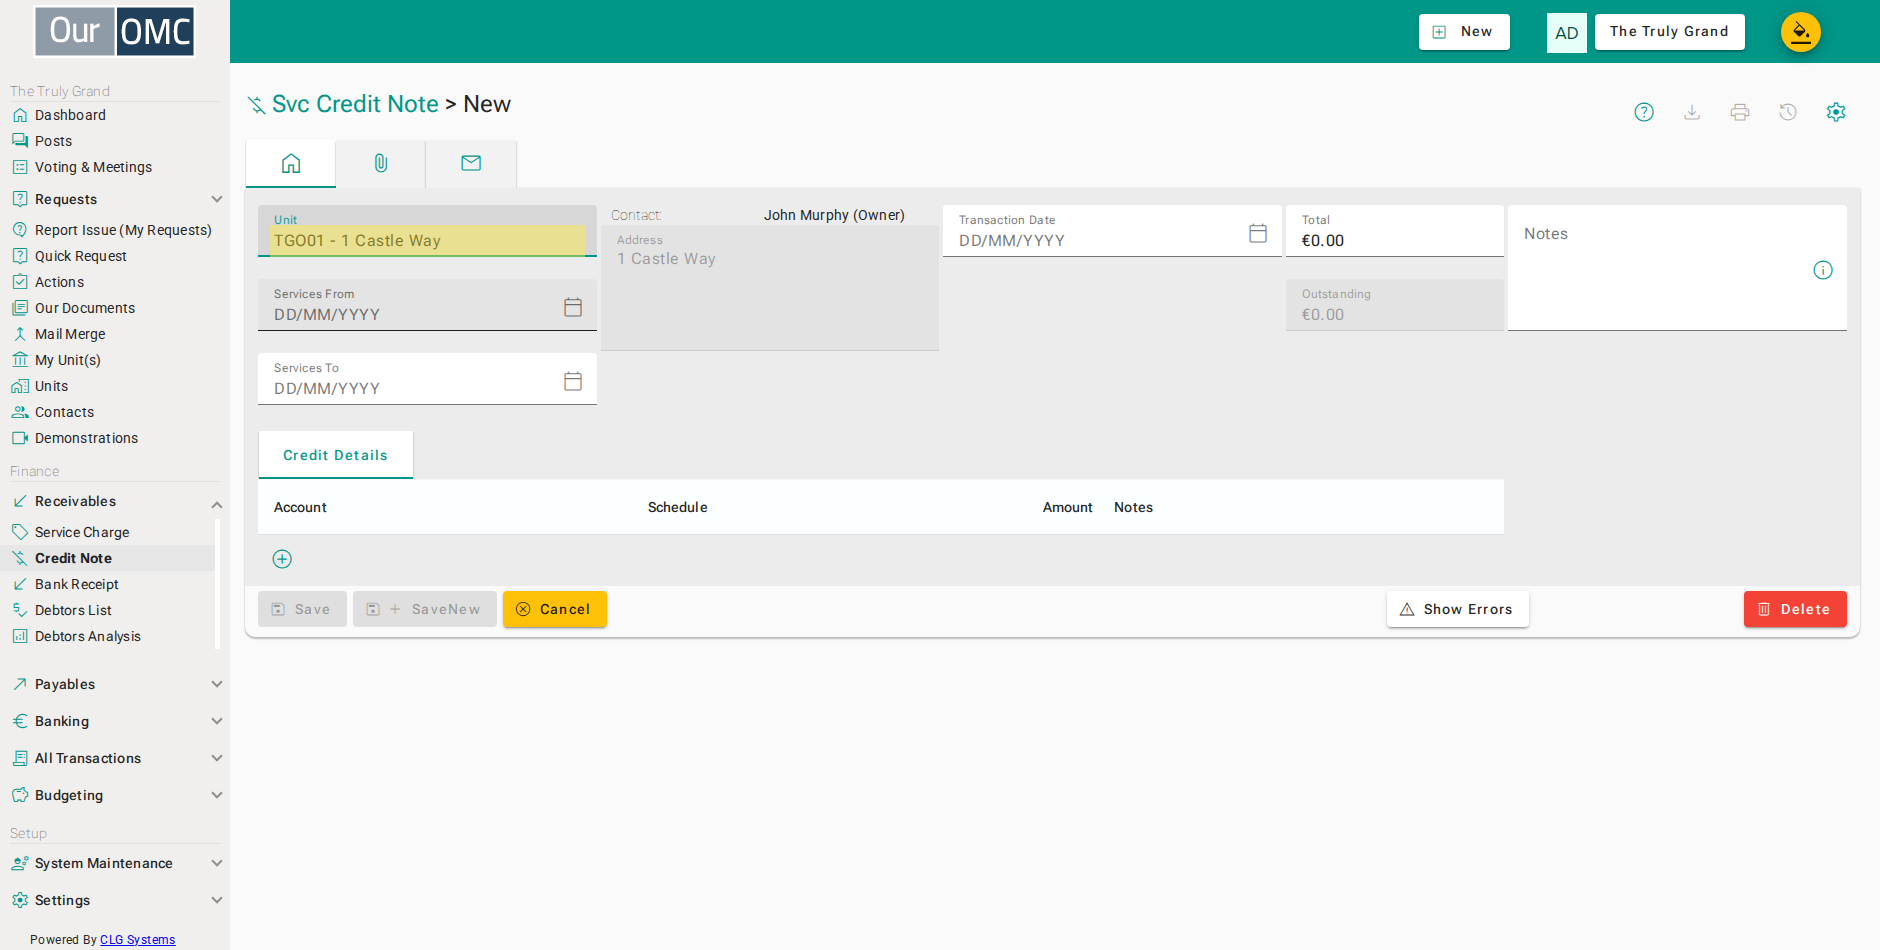Image resolution: width=1880 pixels, height=950 pixels.
Task: Click the print icon
Action: click(x=1740, y=112)
